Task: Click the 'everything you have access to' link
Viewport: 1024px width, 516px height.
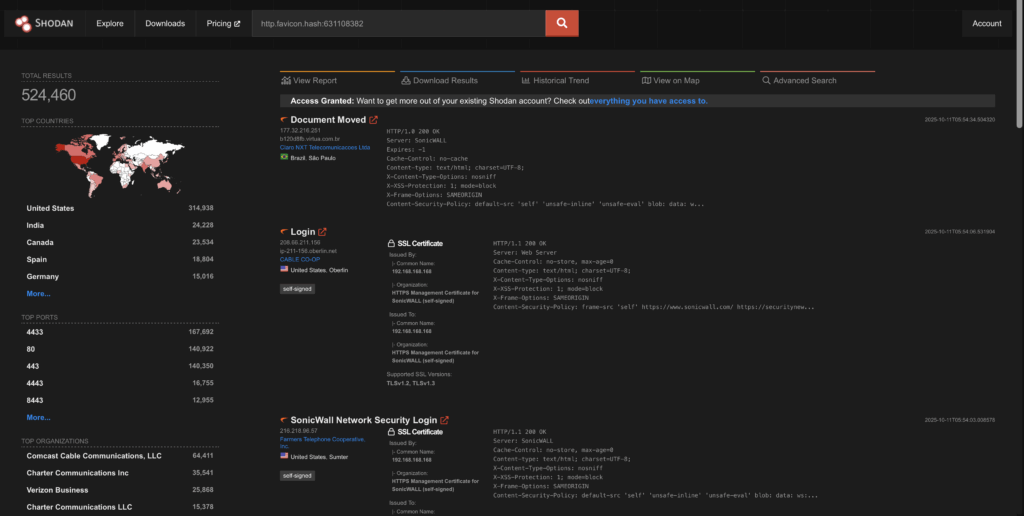Action: pyautogui.click(x=648, y=101)
